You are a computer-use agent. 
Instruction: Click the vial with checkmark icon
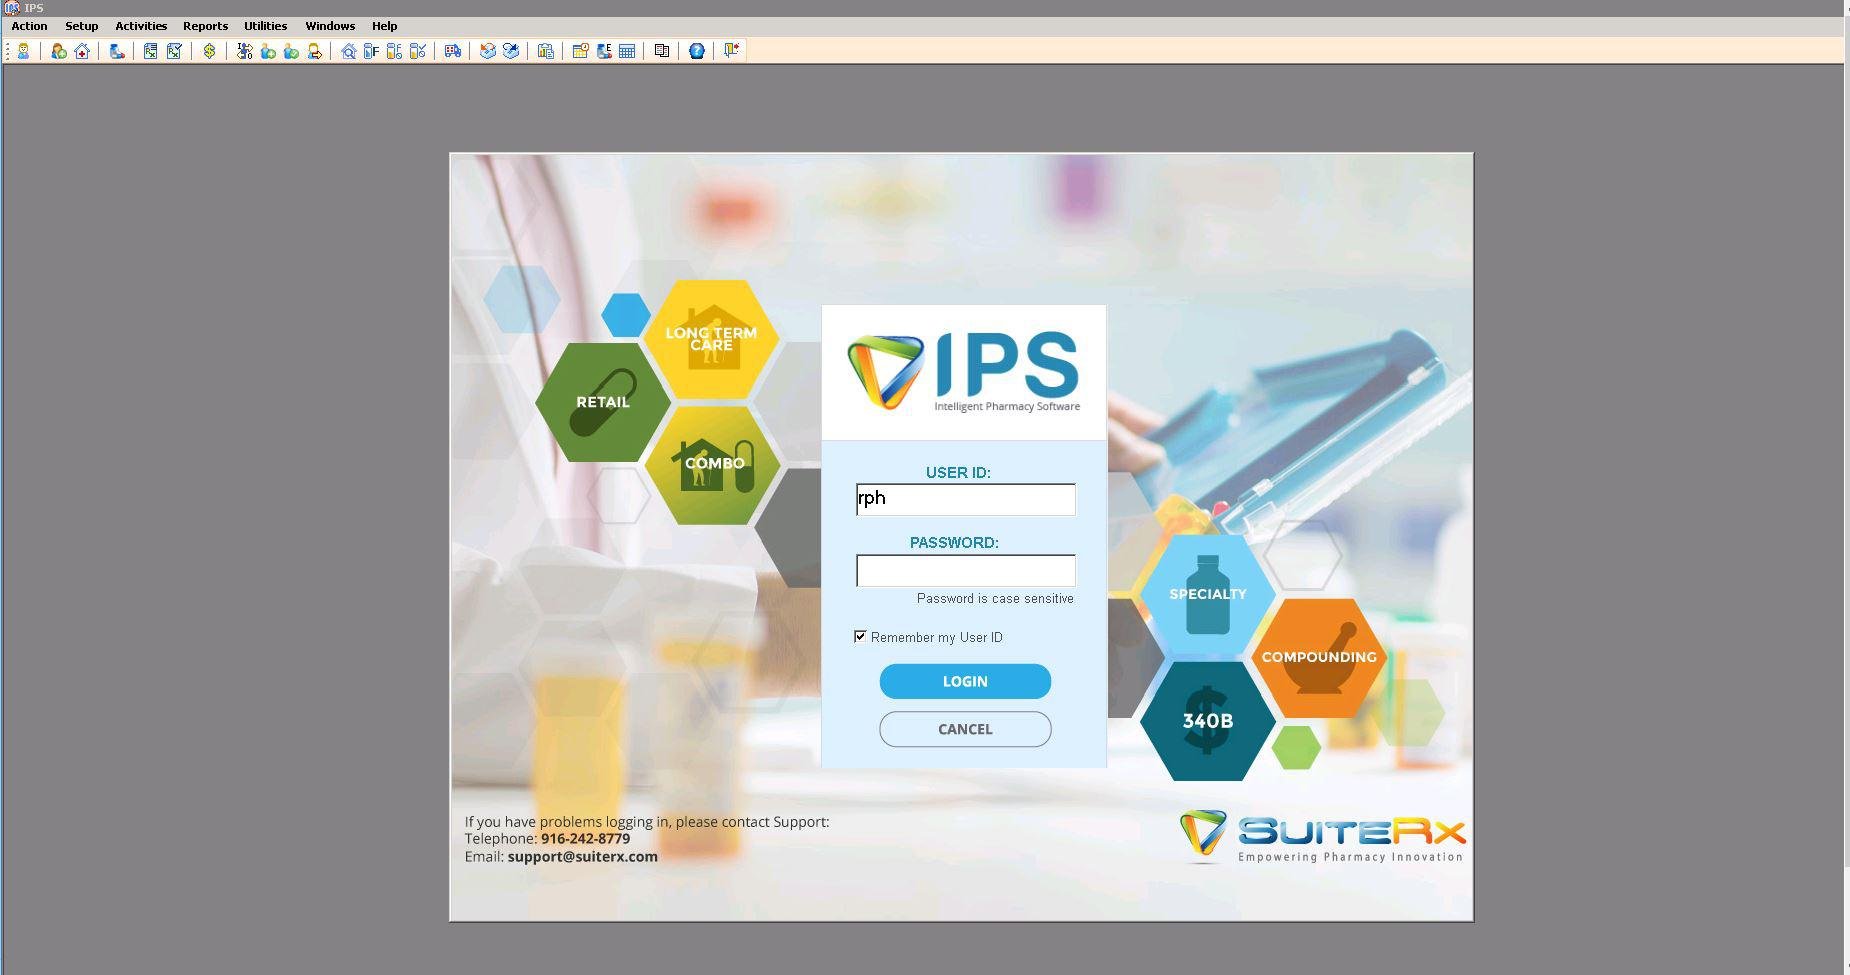(x=418, y=51)
